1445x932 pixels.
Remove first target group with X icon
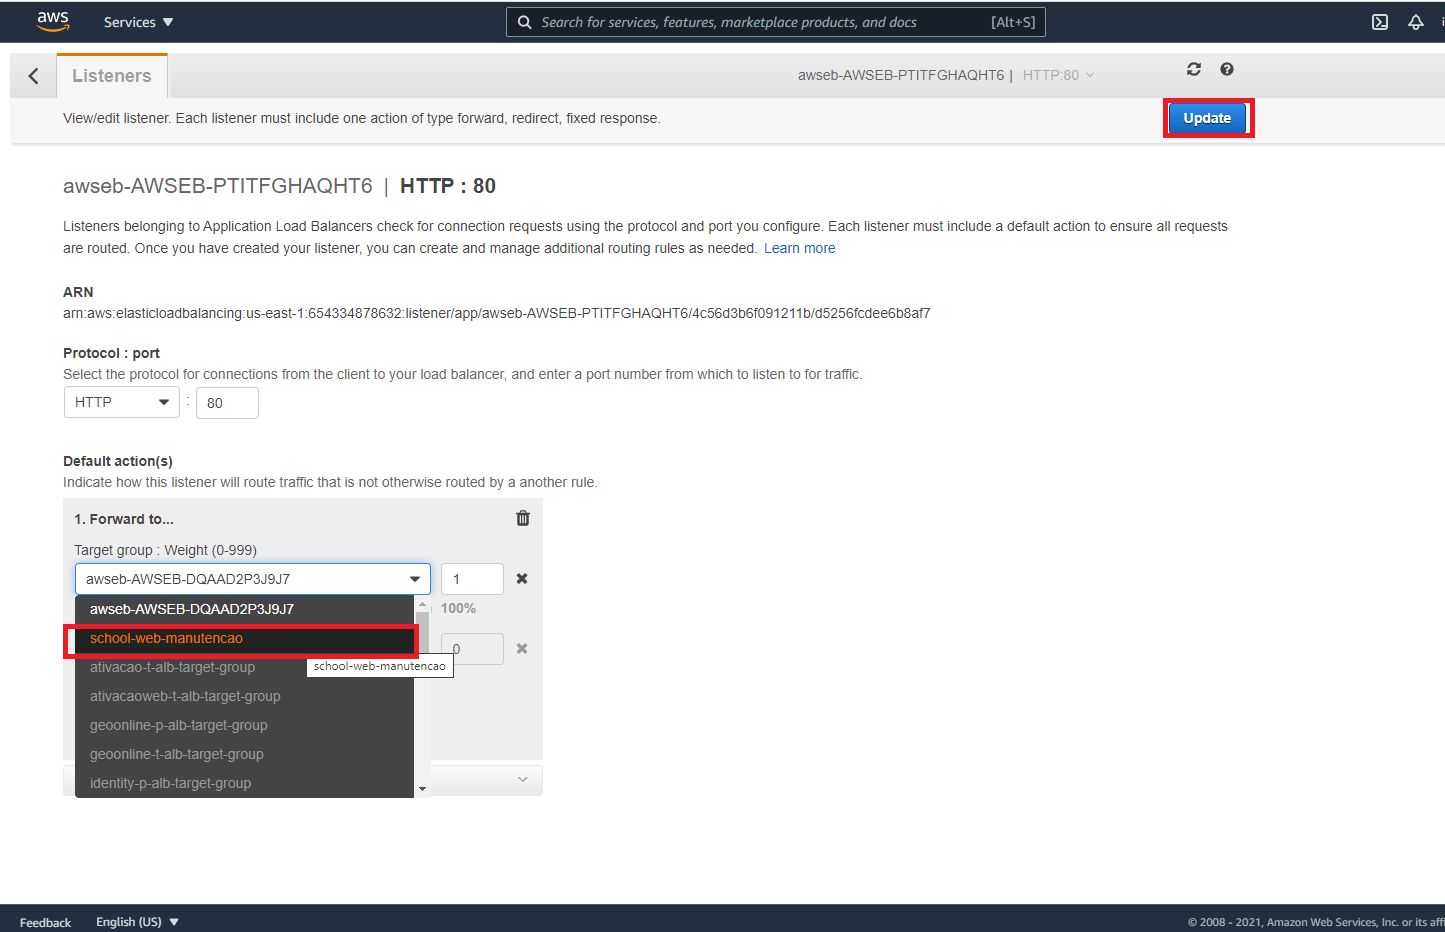point(521,579)
